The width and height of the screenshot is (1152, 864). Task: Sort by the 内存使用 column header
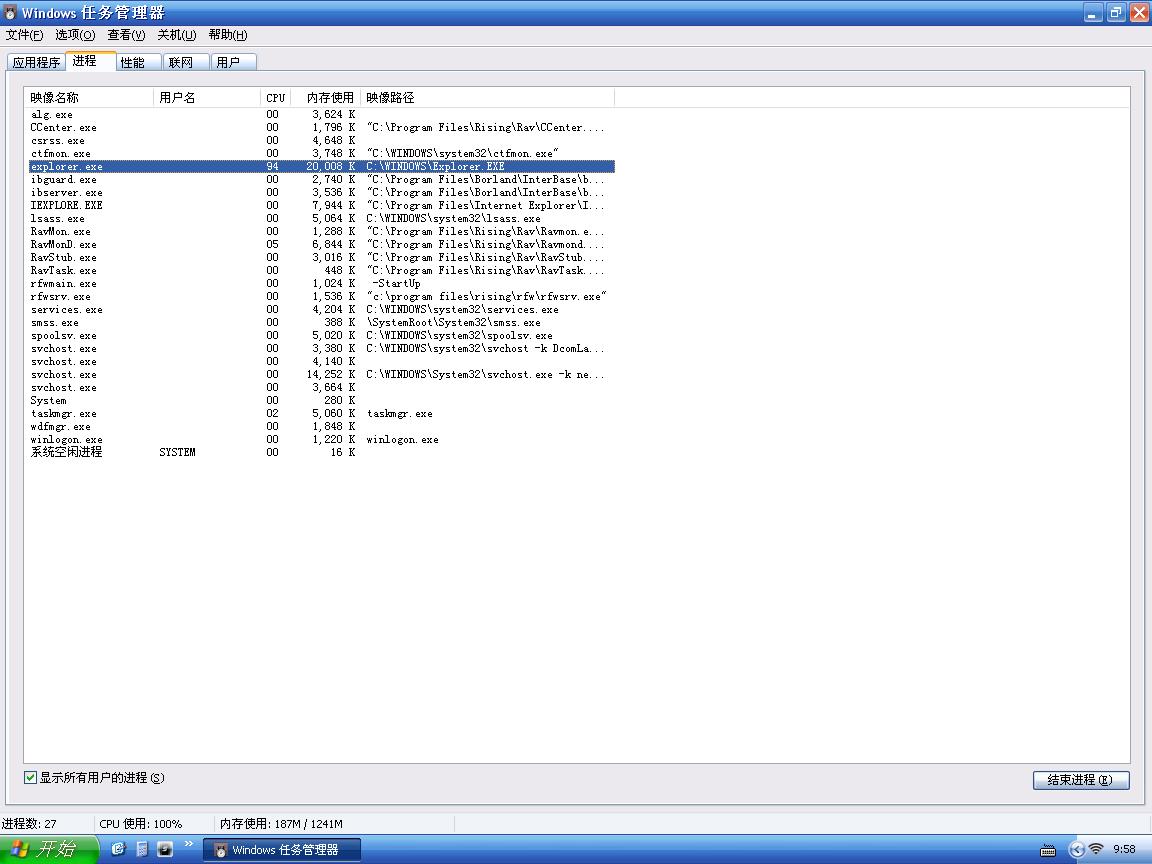pos(325,97)
